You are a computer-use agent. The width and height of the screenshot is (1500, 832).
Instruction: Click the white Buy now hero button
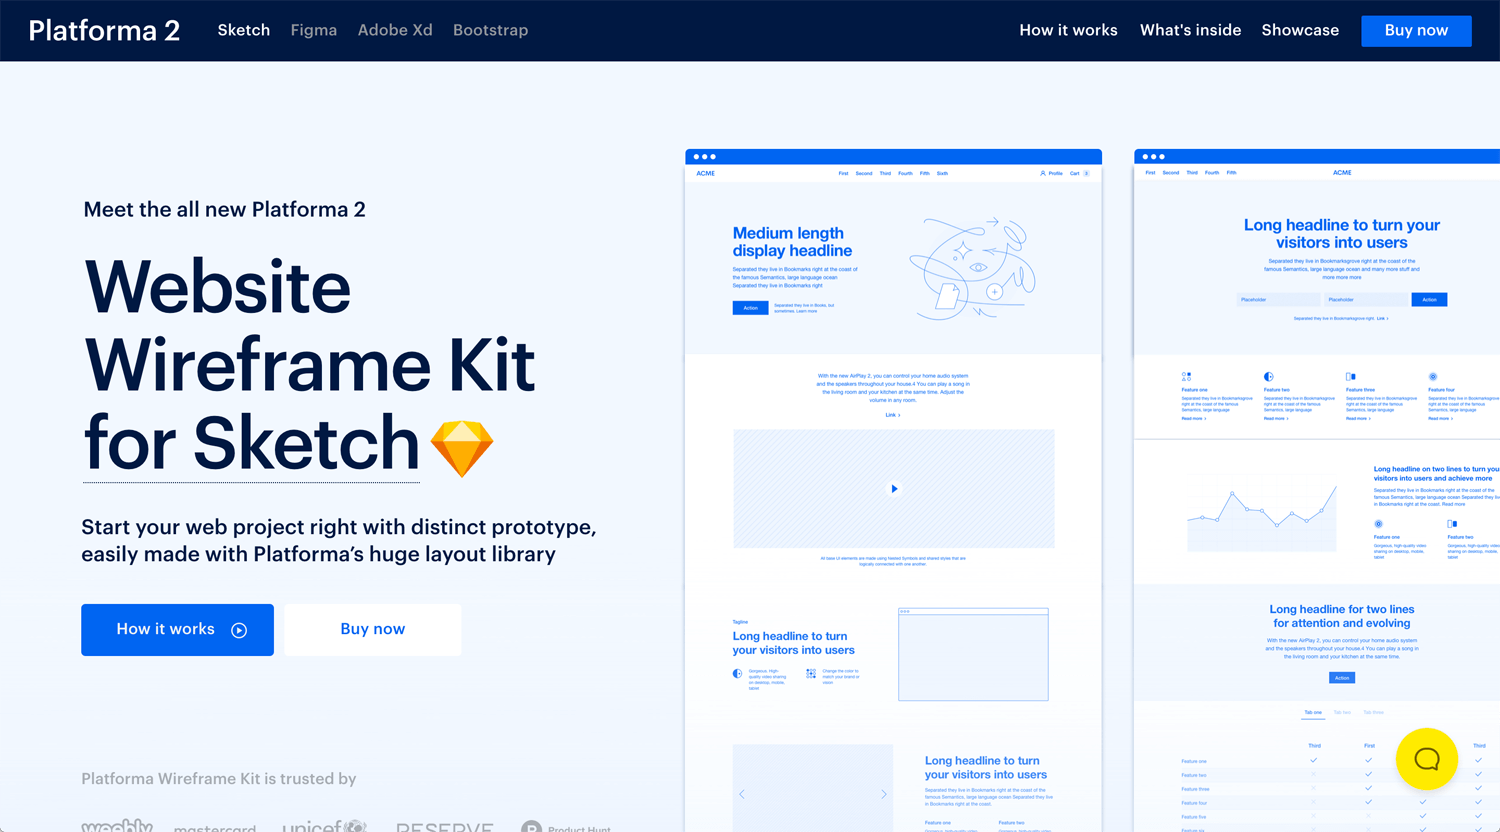[x=373, y=630]
